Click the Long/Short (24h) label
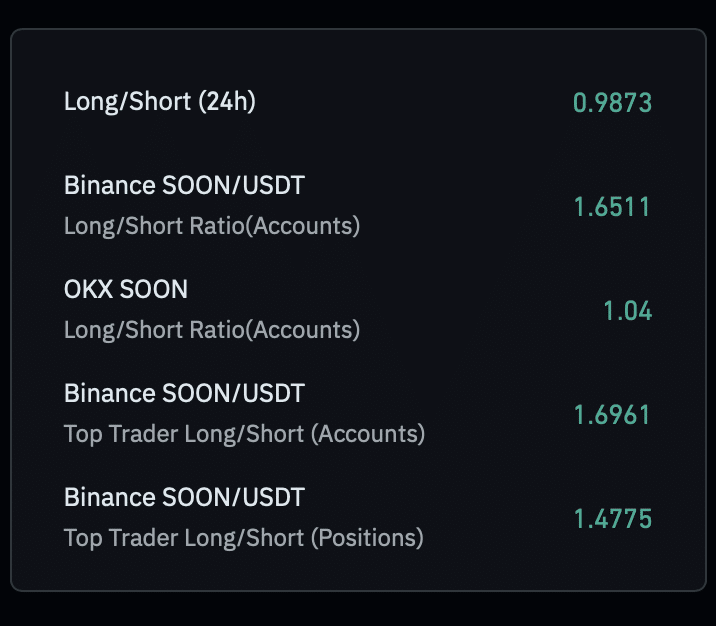This screenshot has height=626, width=716. tap(160, 101)
